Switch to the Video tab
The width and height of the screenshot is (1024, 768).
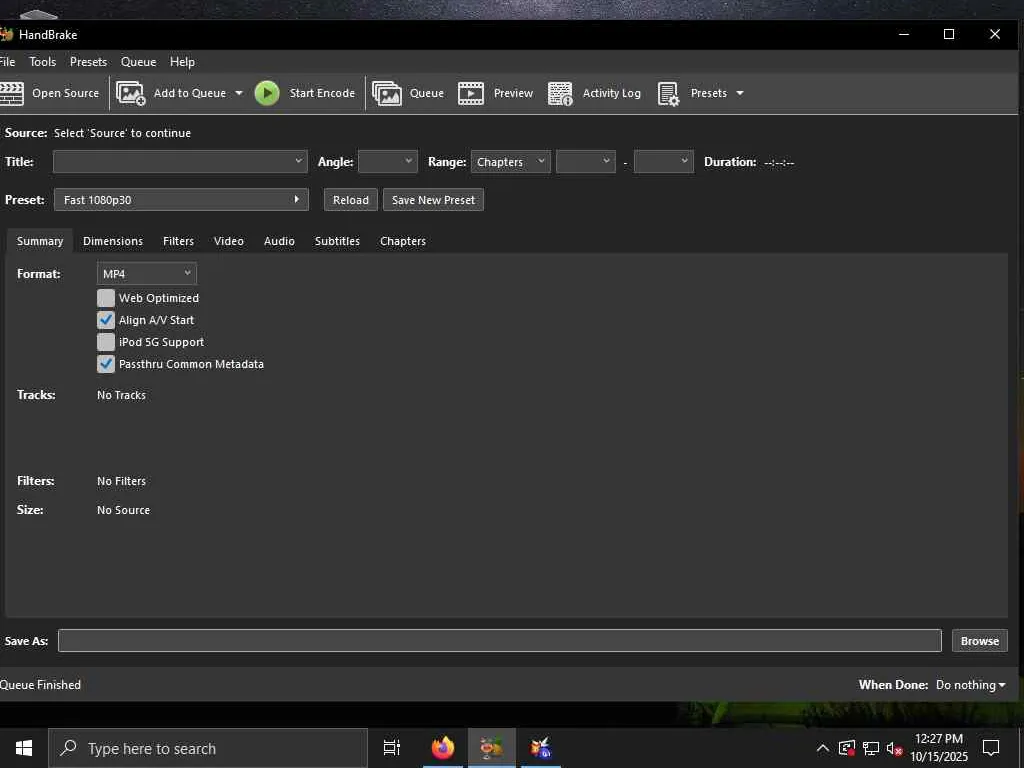pos(229,241)
